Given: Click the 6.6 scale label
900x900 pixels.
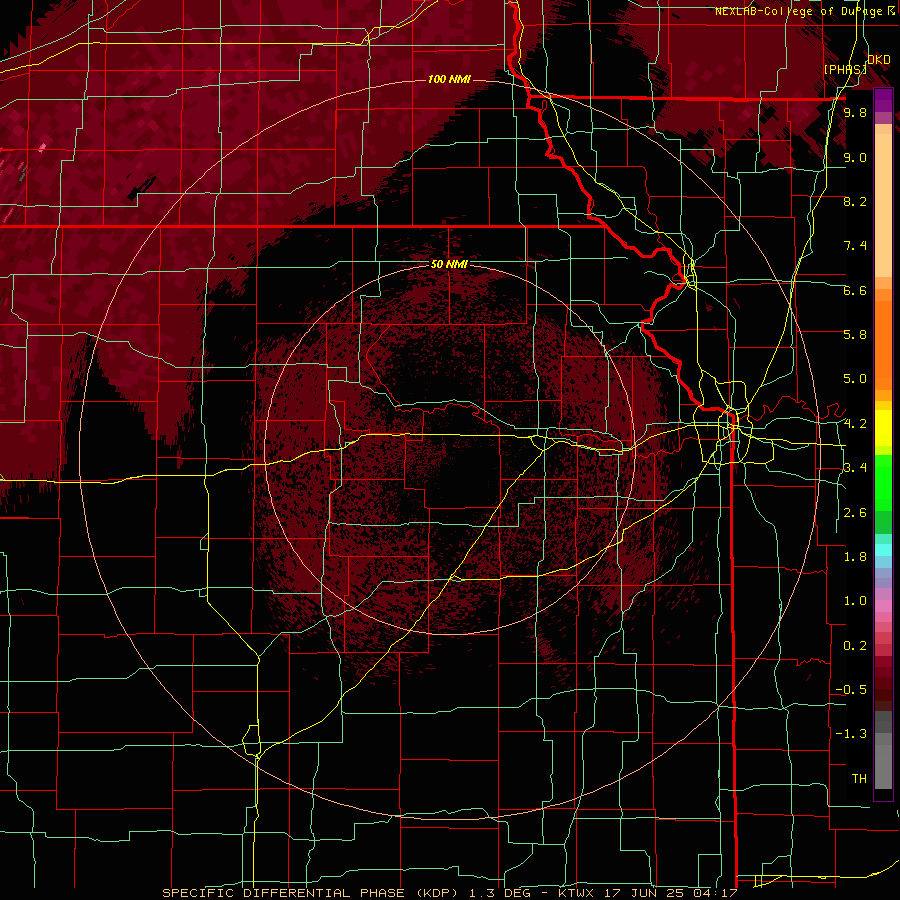Looking at the screenshot, I should pyautogui.click(x=855, y=290).
